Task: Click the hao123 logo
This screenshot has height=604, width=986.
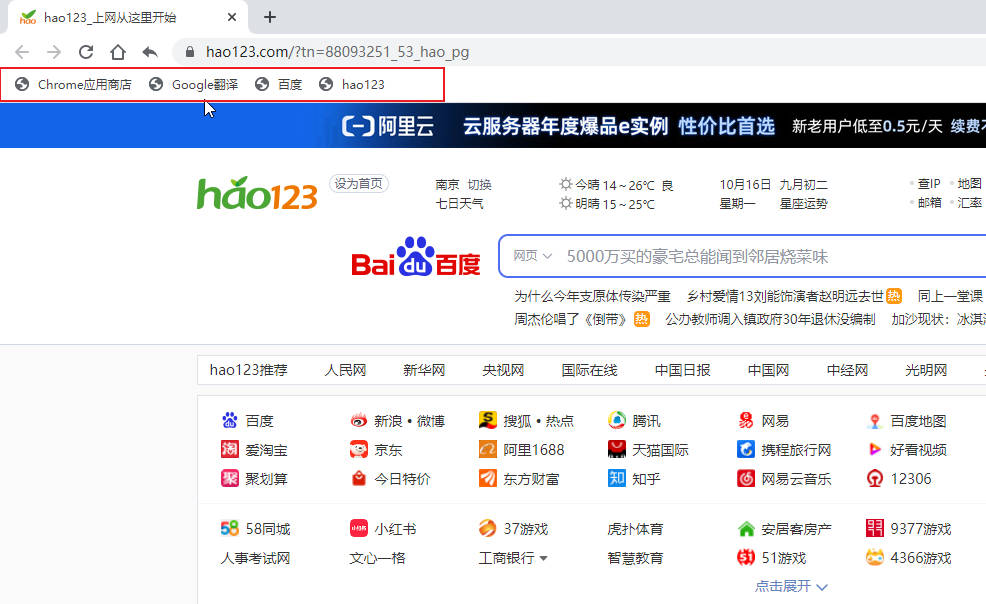Action: 257,194
